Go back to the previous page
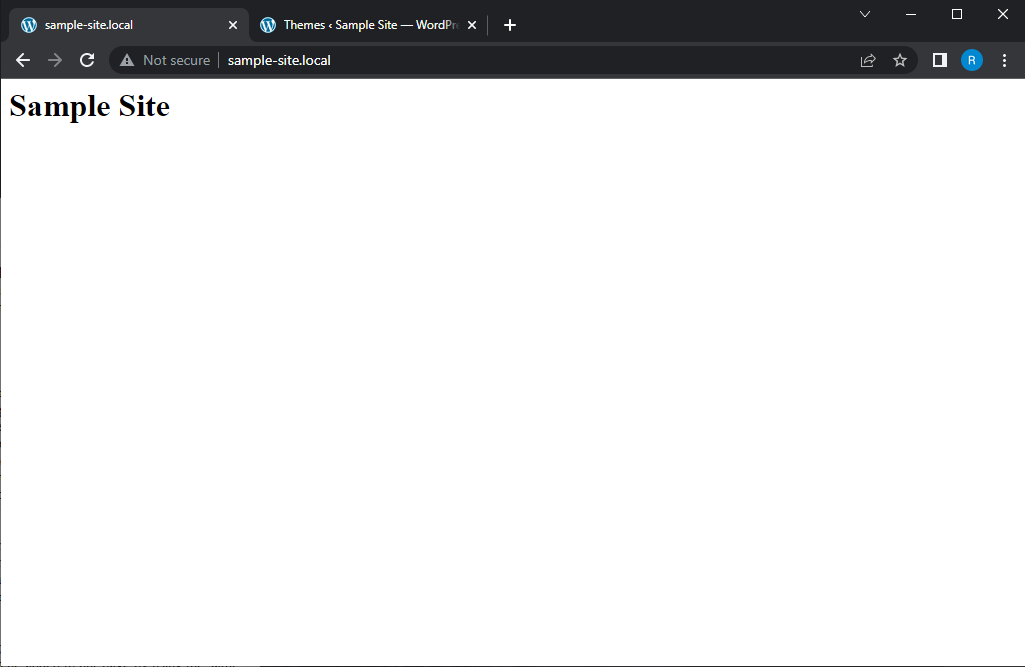Viewport: 1025px width, 667px height. [x=23, y=60]
